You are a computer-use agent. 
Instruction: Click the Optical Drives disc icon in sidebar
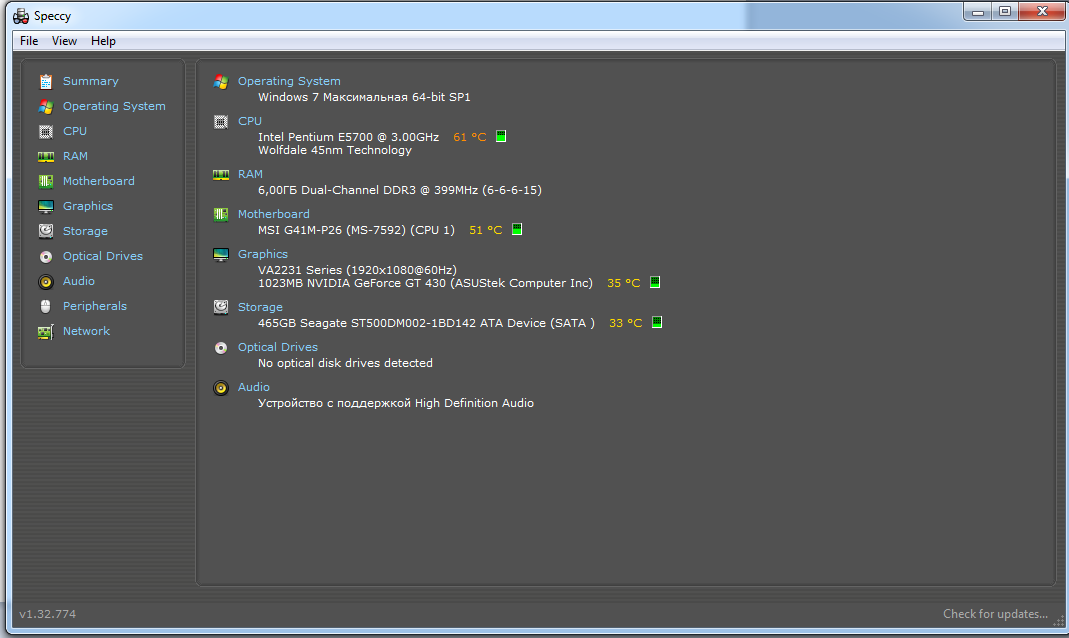tap(46, 257)
